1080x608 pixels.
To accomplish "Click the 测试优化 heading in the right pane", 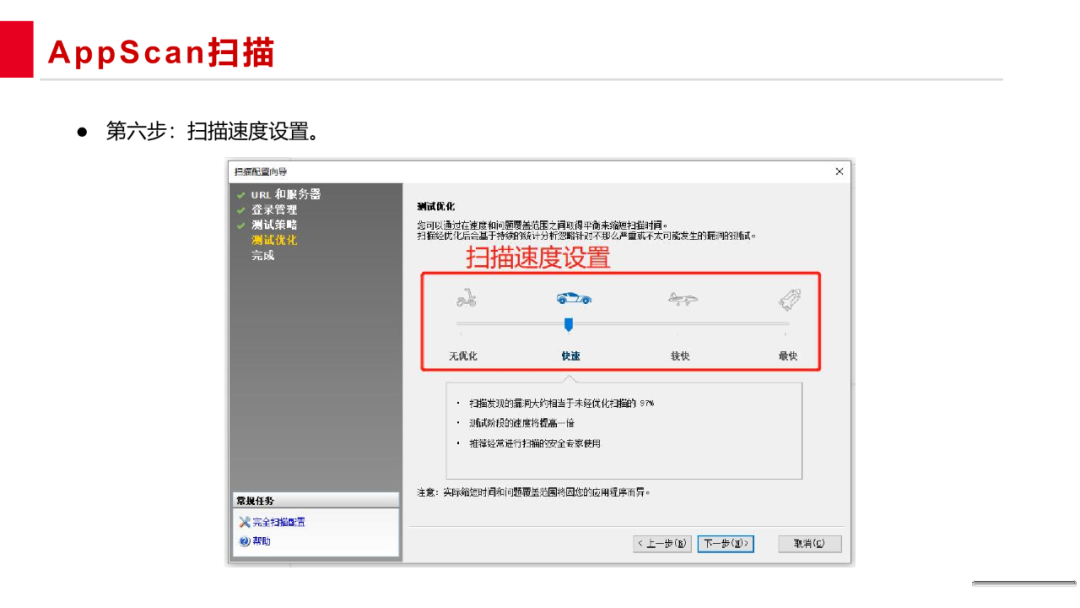I will pos(436,206).
